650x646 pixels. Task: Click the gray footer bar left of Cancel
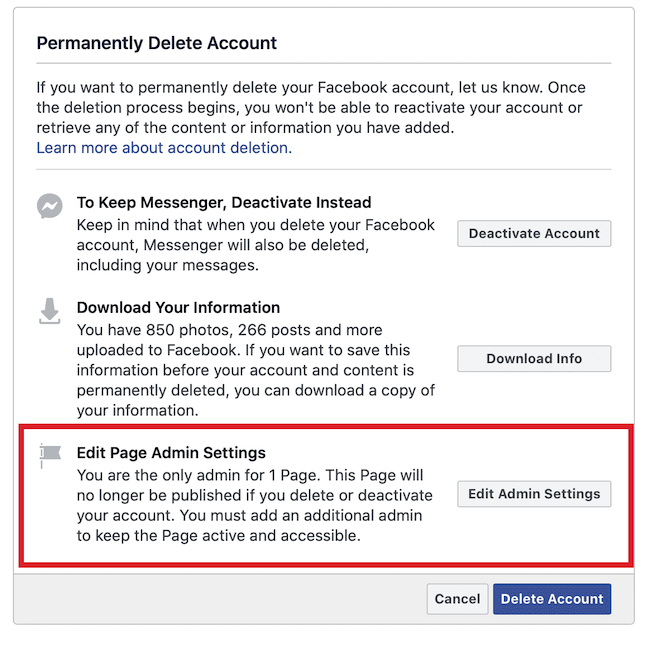tap(220, 599)
